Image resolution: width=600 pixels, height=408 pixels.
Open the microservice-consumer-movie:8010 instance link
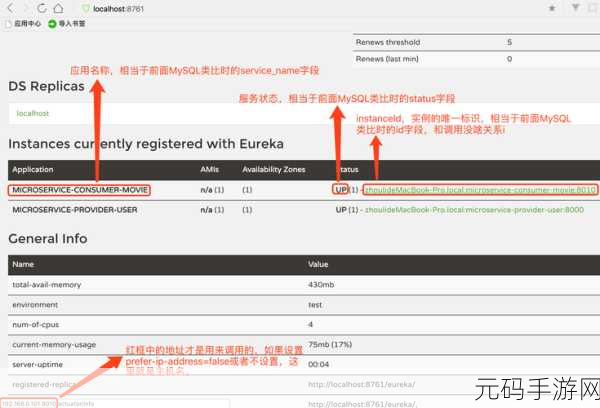coord(480,190)
